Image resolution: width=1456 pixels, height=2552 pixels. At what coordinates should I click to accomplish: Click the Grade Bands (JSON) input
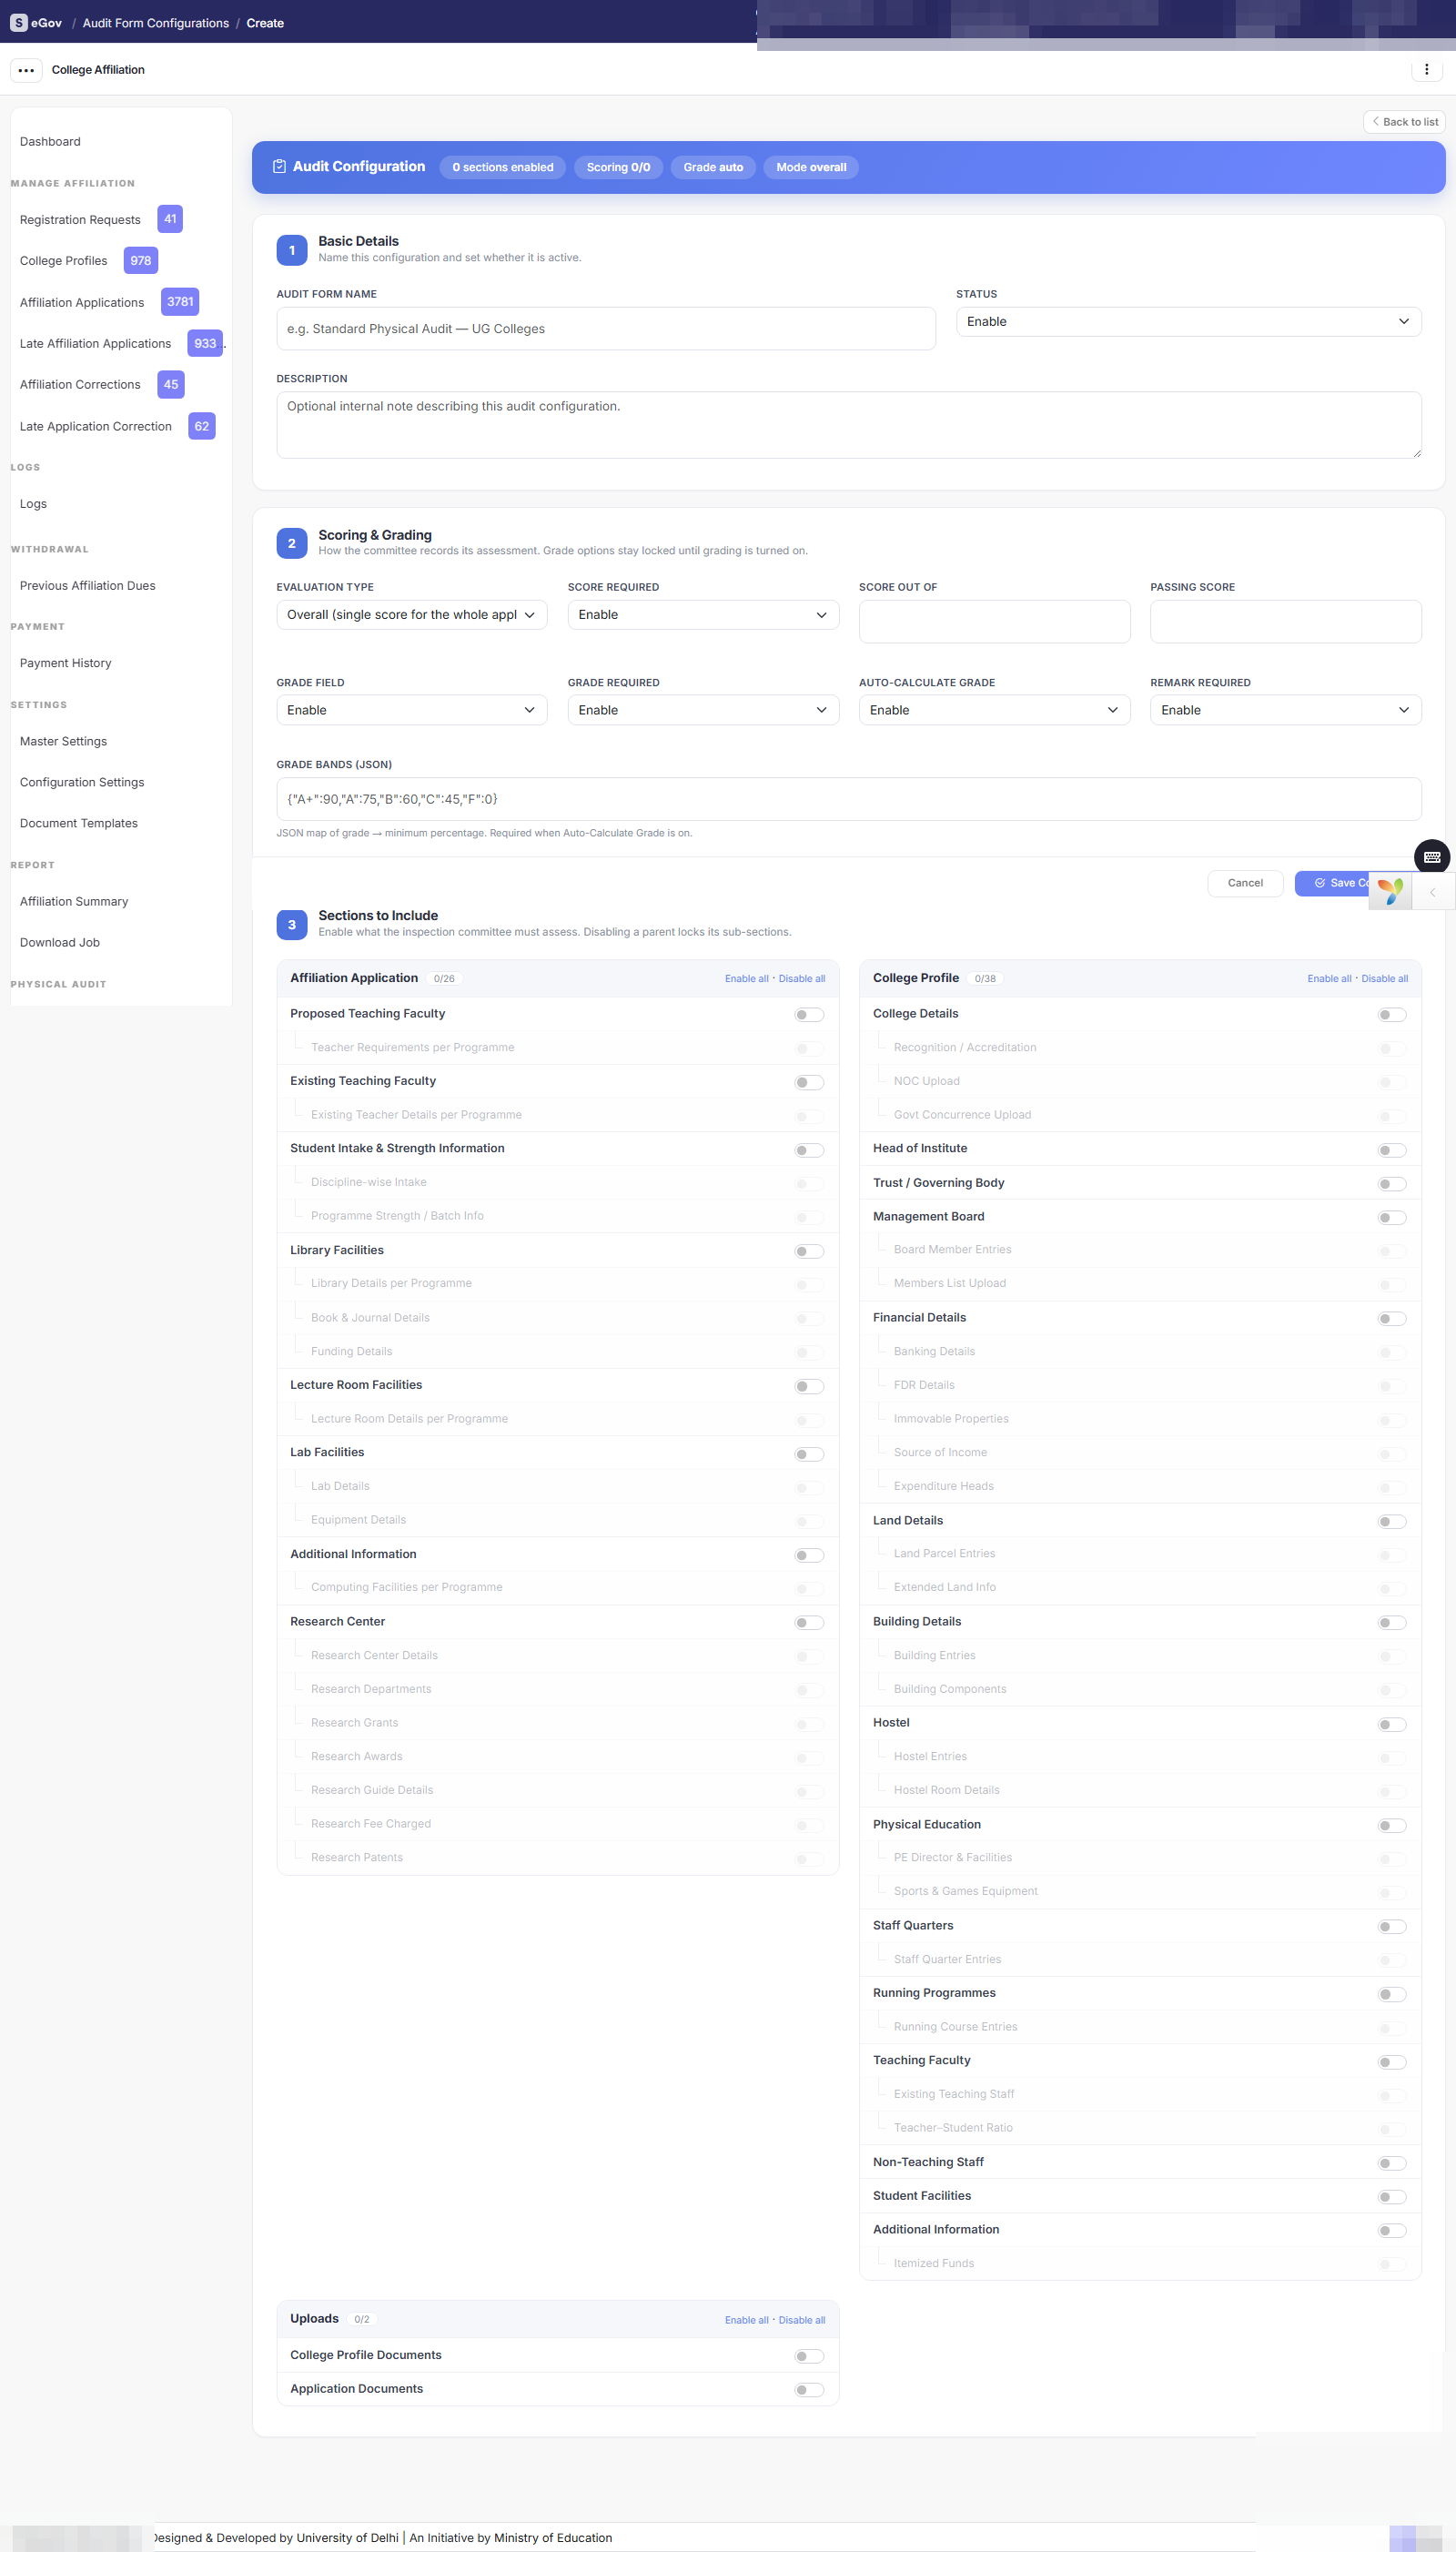click(849, 799)
